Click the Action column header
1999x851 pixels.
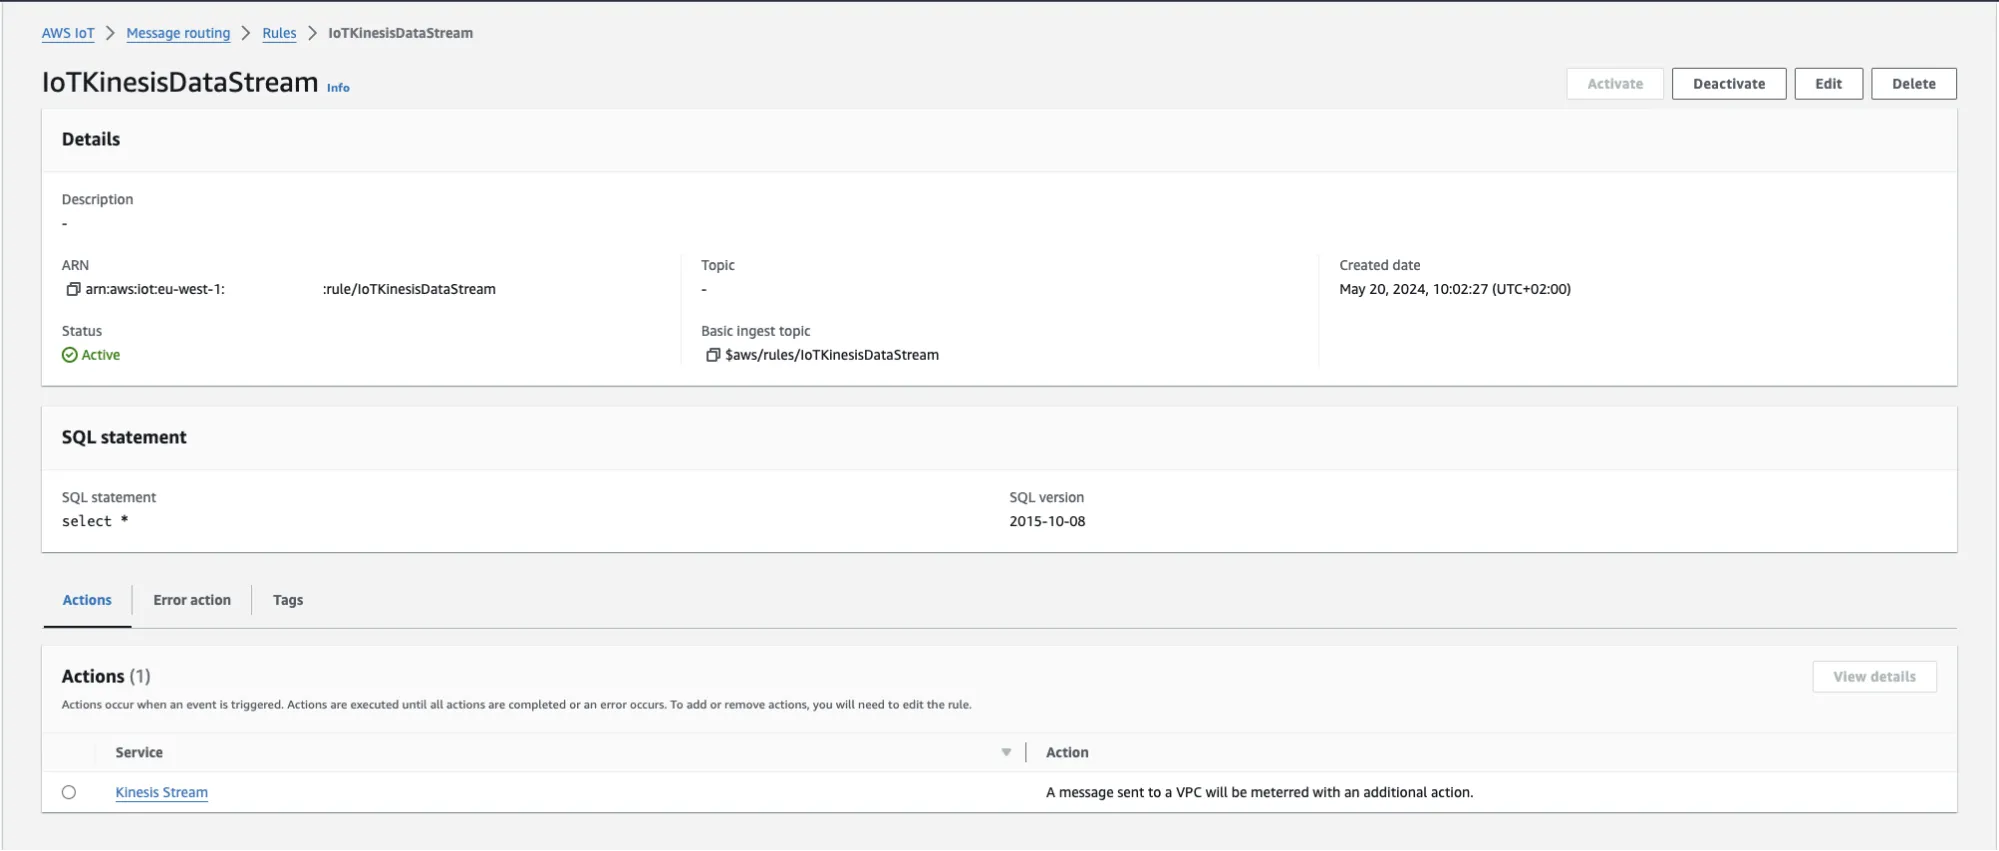pyautogui.click(x=1067, y=753)
